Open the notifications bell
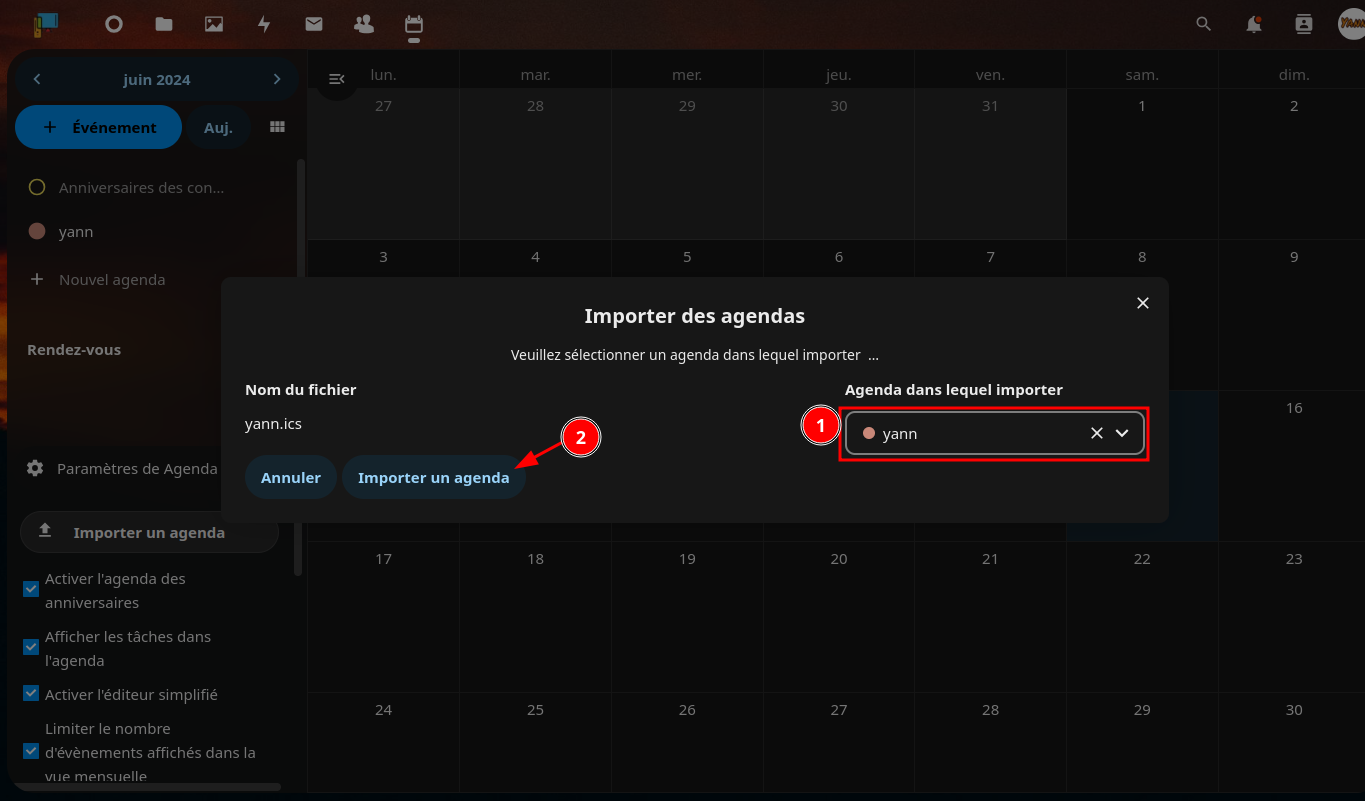The width and height of the screenshot is (1365, 801). click(1253, 24)
